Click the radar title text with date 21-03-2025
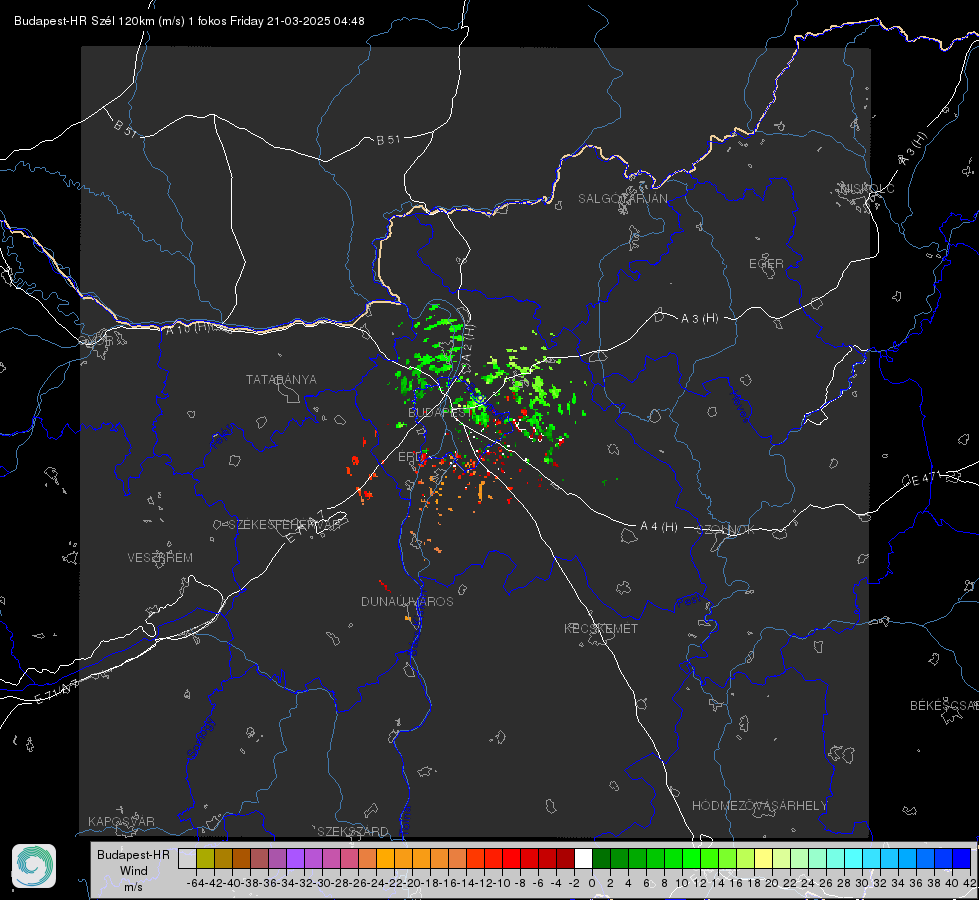Viewport: 979px width, 900px height. point(189,21)
